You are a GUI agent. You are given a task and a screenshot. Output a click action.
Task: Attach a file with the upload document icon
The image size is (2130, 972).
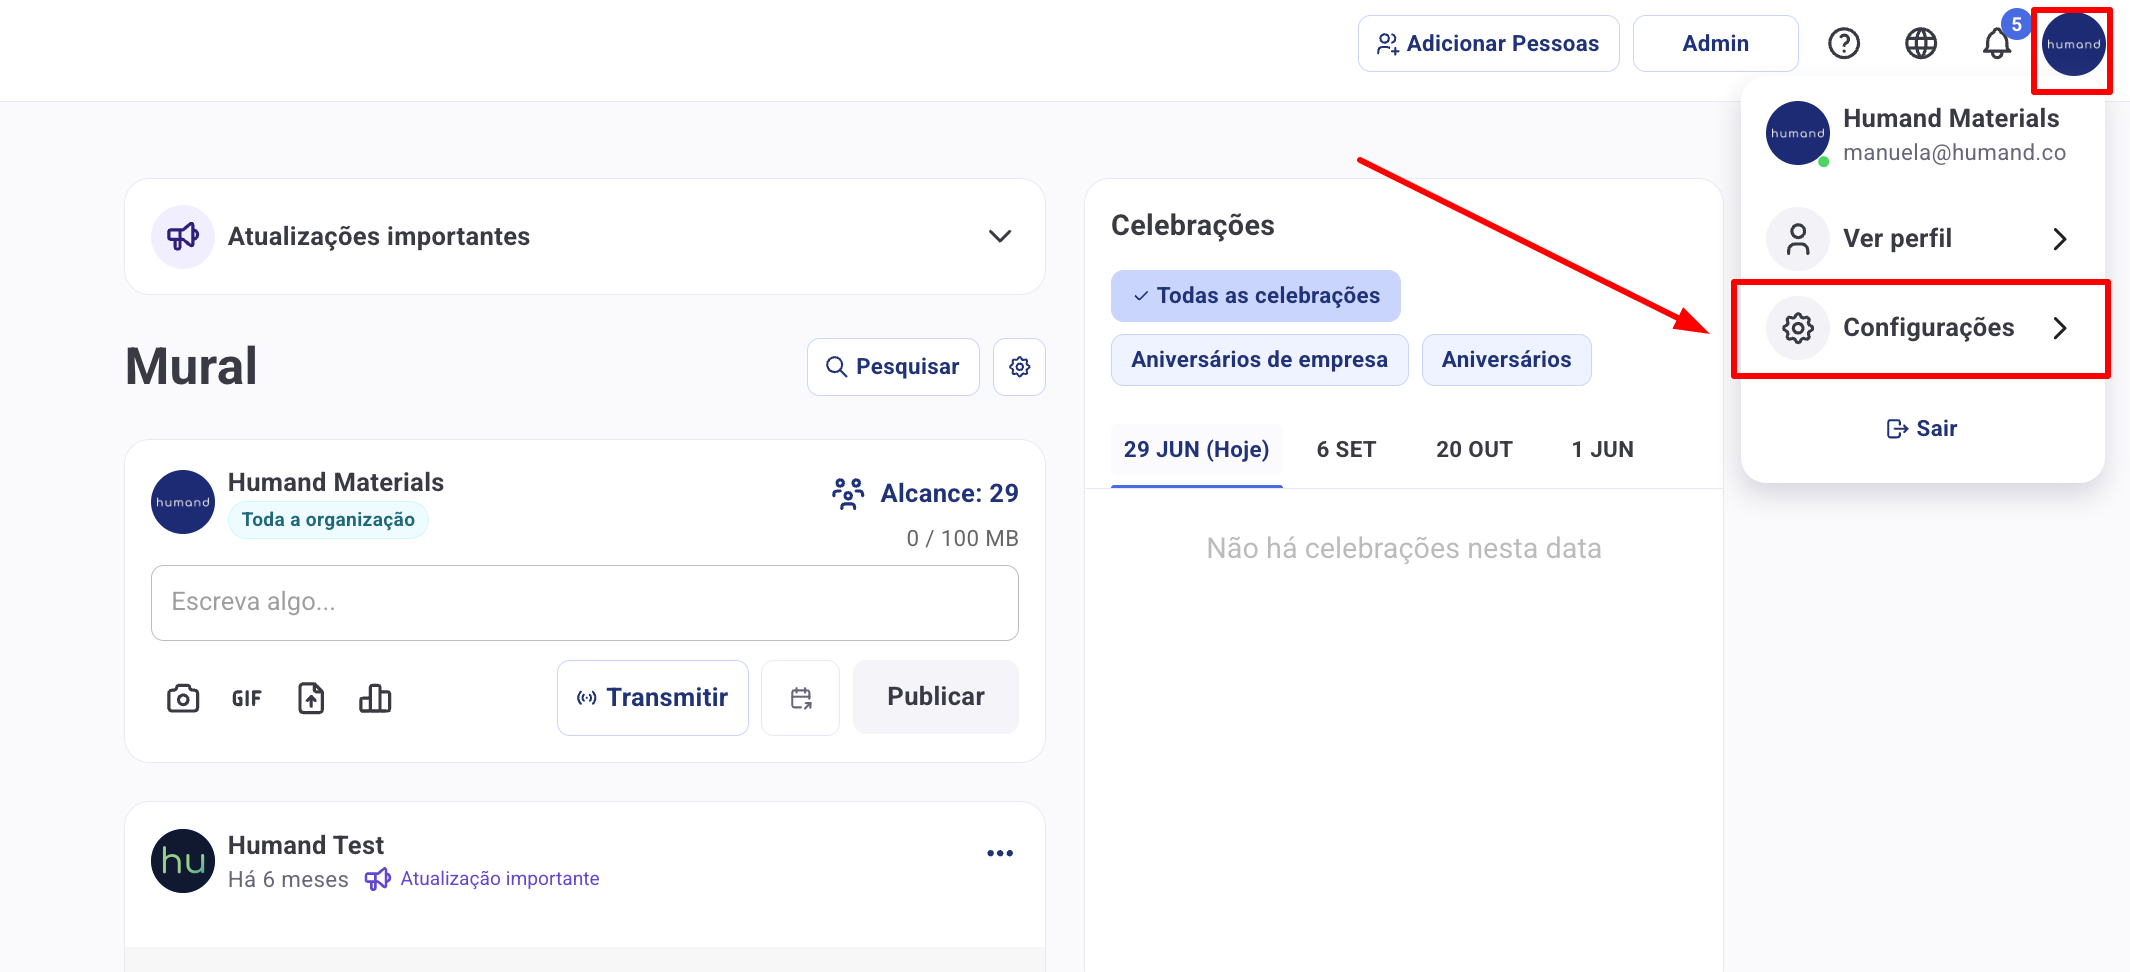(x=311, y=698)
